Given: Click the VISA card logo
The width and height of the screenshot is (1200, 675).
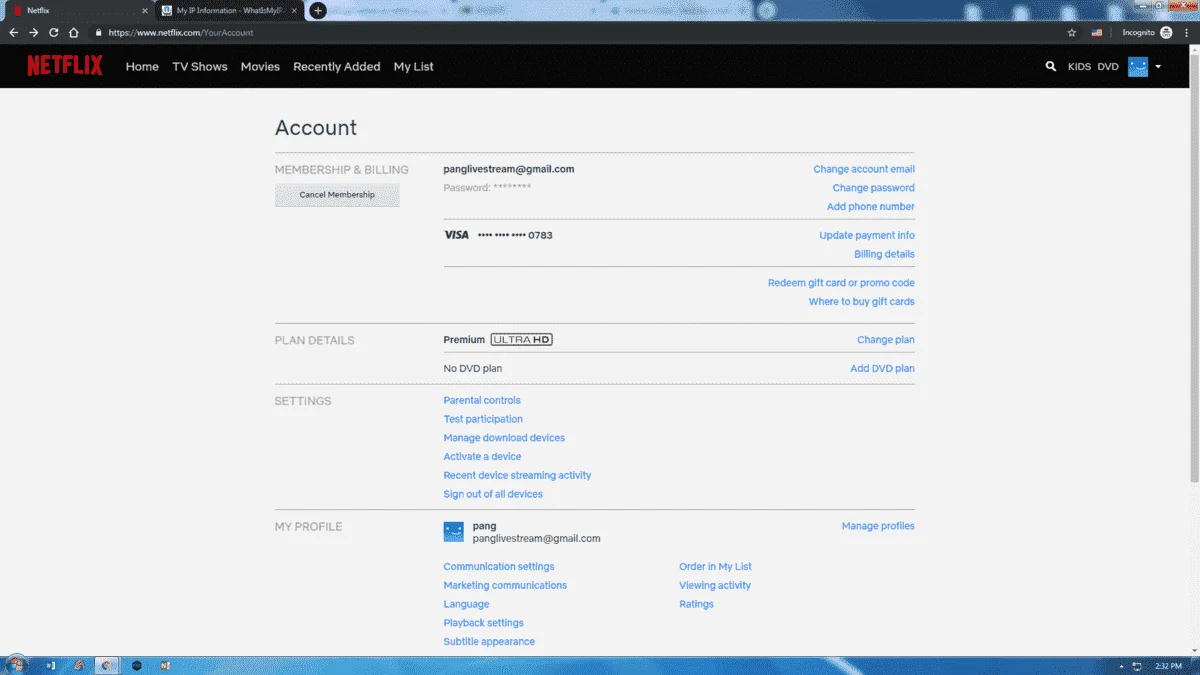Looking at the screenshot, I should point(456,235).
